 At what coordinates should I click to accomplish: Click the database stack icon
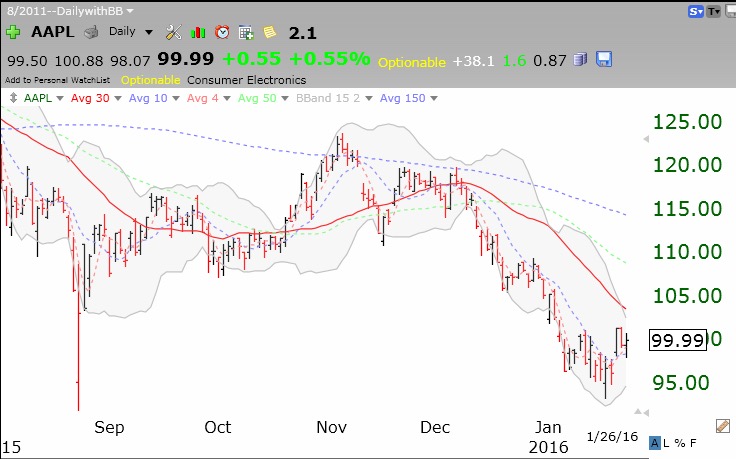click(581, 59)
